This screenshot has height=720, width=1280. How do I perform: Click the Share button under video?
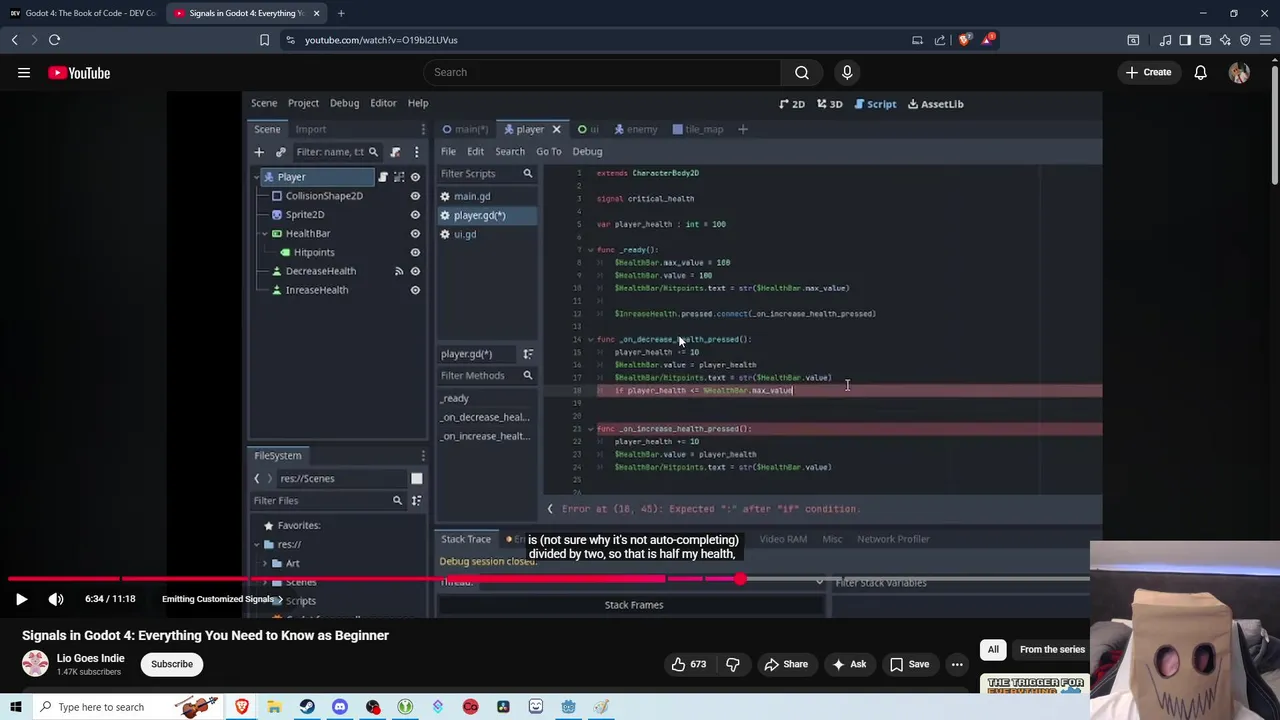[786, 664]
